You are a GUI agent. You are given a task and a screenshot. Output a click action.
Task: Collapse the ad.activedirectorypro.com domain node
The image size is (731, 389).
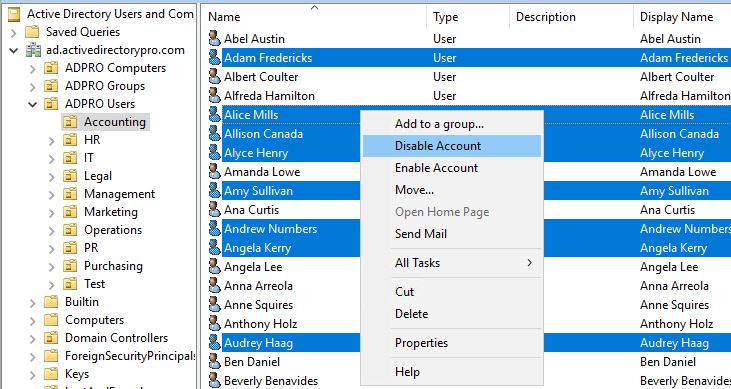pyautogui.click(x=14, y=50)
